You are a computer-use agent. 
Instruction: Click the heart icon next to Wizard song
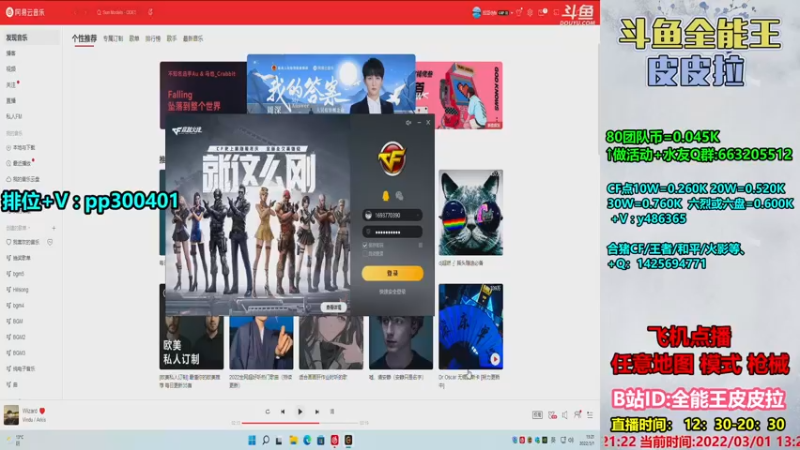(42, 411)
